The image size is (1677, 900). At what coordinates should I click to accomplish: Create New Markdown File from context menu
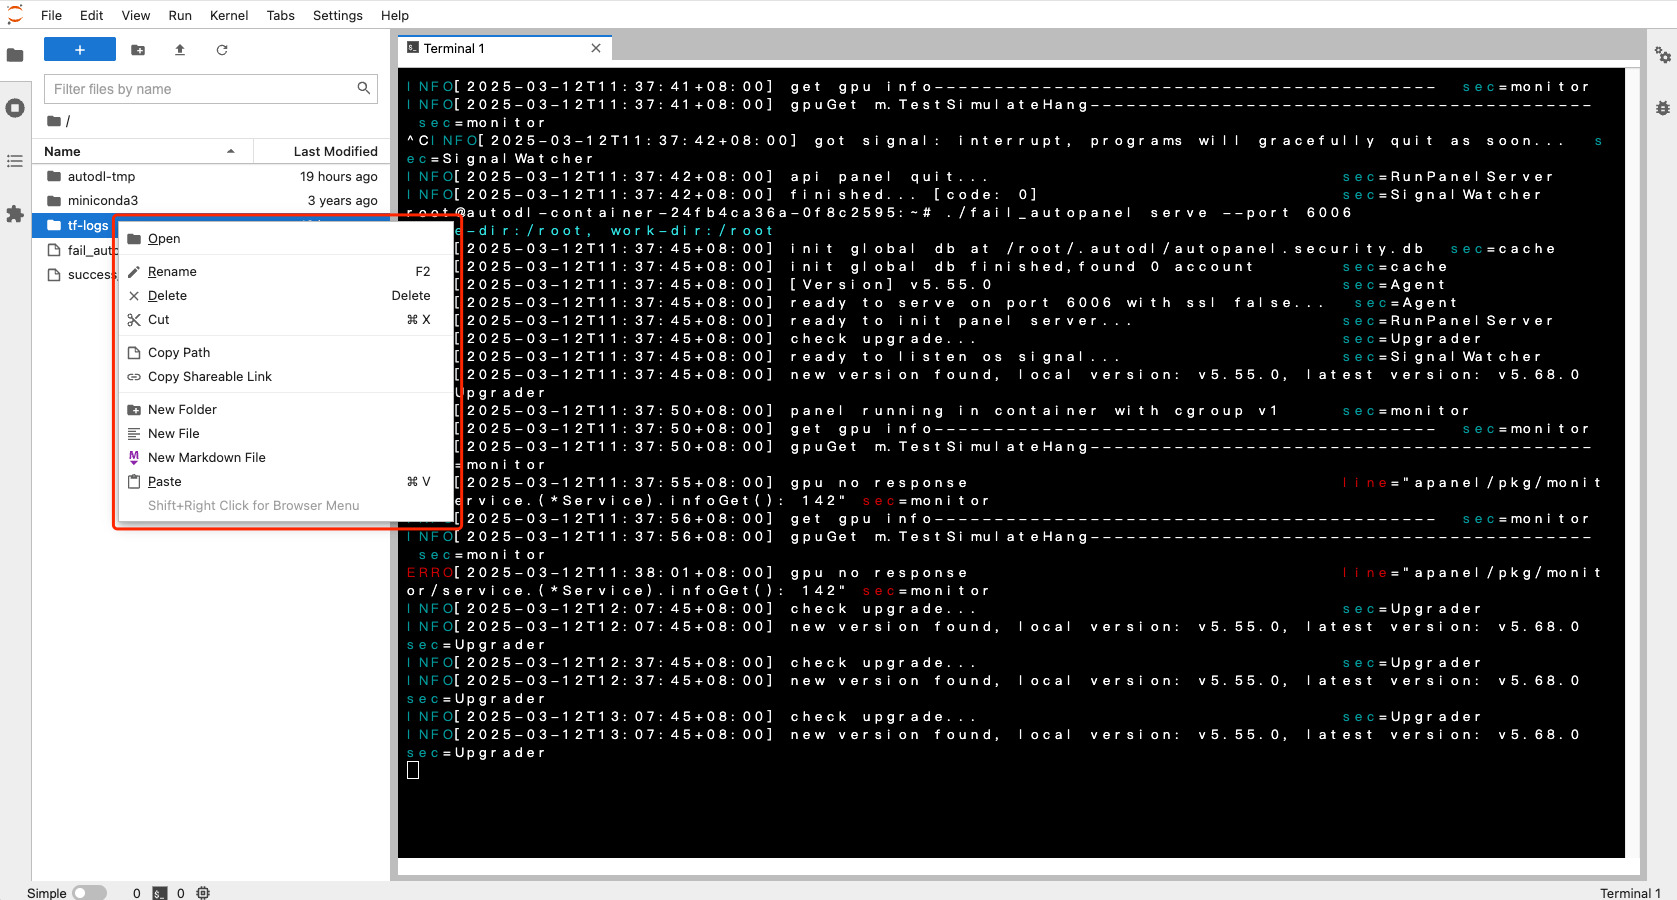(x=285, y=457)
